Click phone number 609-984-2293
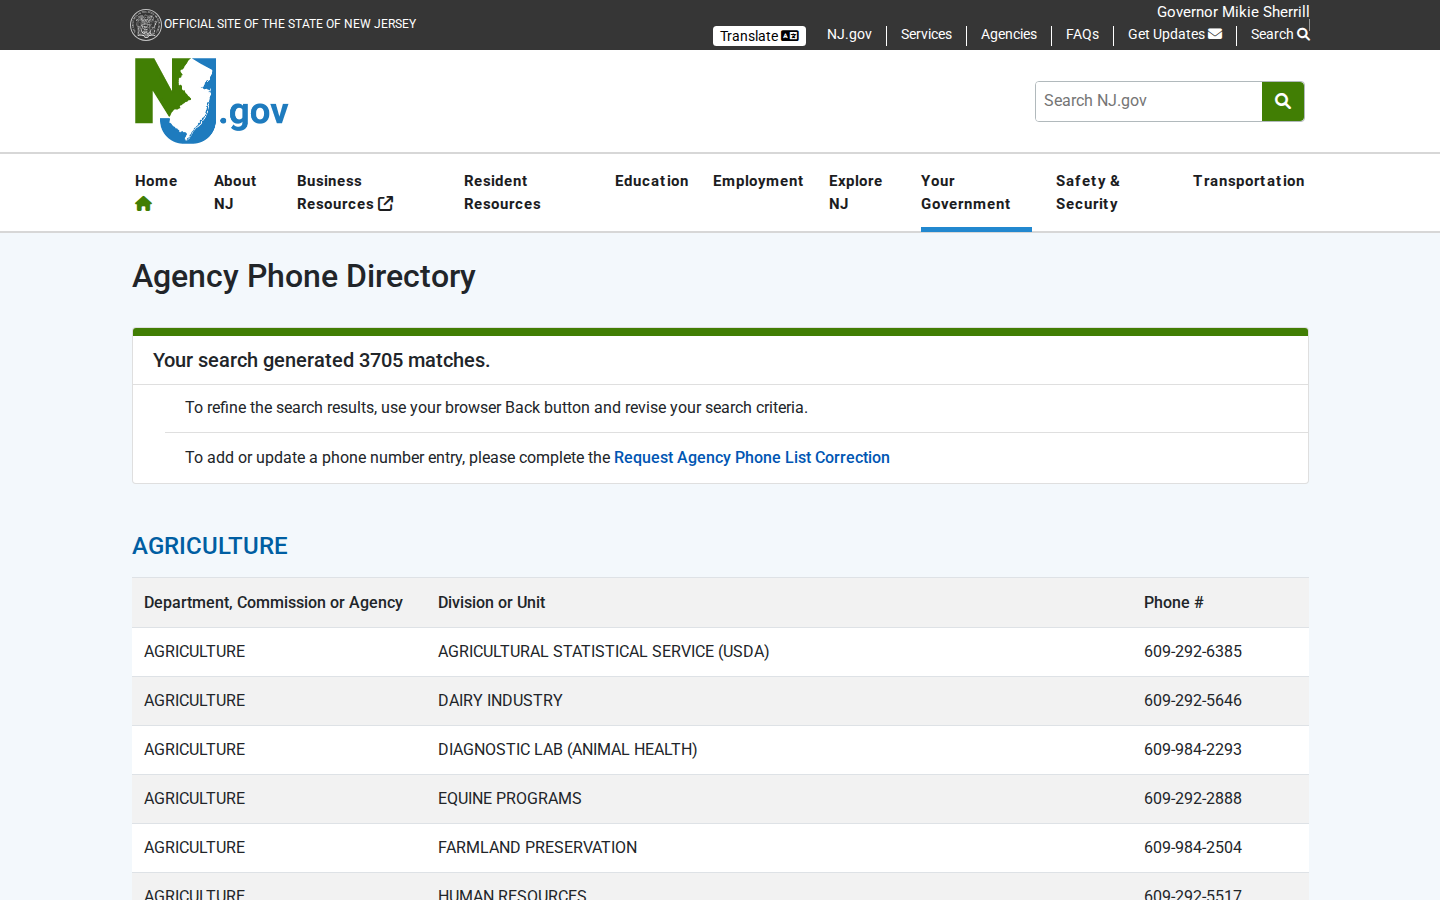 [x=1193, y=749]
